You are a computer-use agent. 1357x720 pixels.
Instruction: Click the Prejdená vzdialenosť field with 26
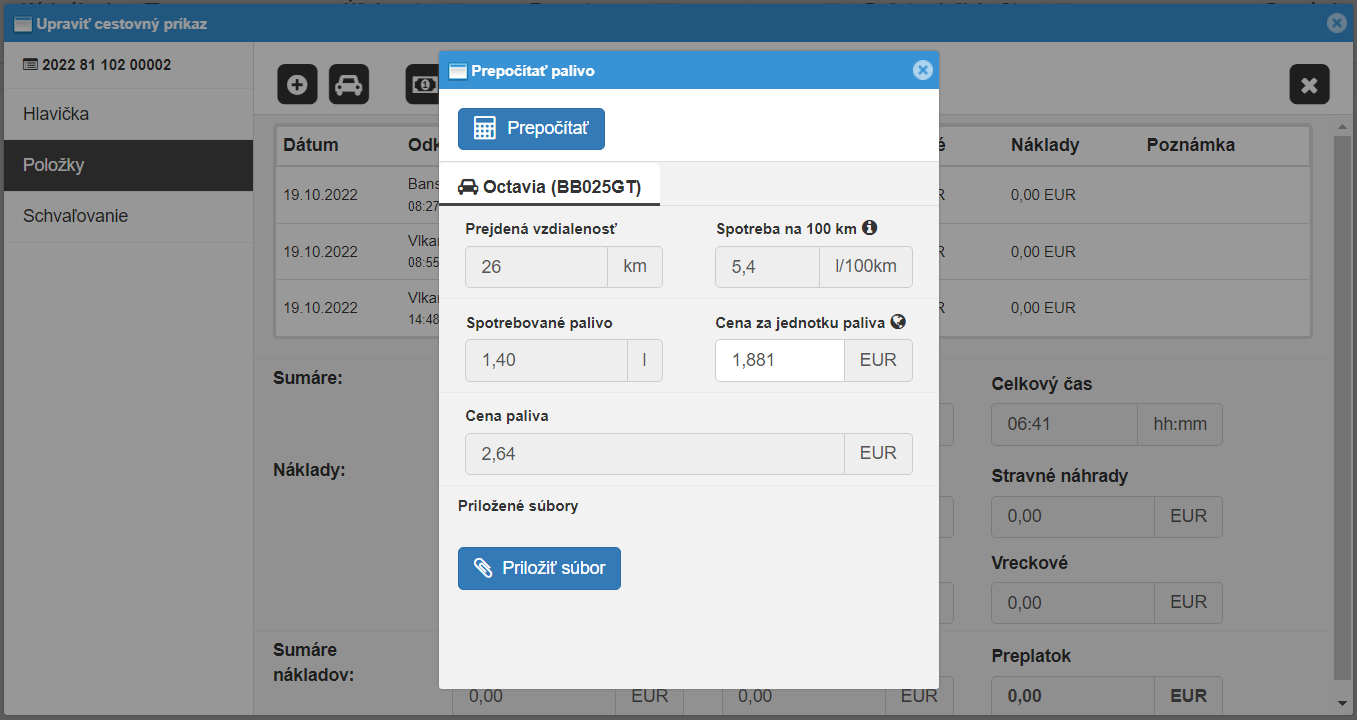536,267
